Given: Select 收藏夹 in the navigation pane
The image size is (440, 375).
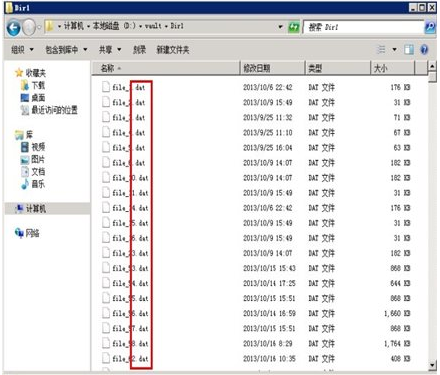Looking at the screenshot, I should (x=36, y=73).
